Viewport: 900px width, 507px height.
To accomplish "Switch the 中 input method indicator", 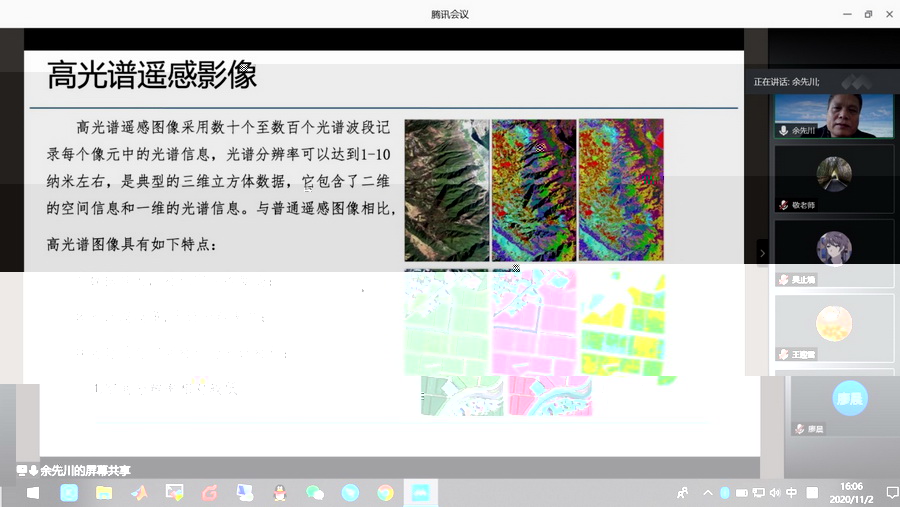I will click(792, 493).
